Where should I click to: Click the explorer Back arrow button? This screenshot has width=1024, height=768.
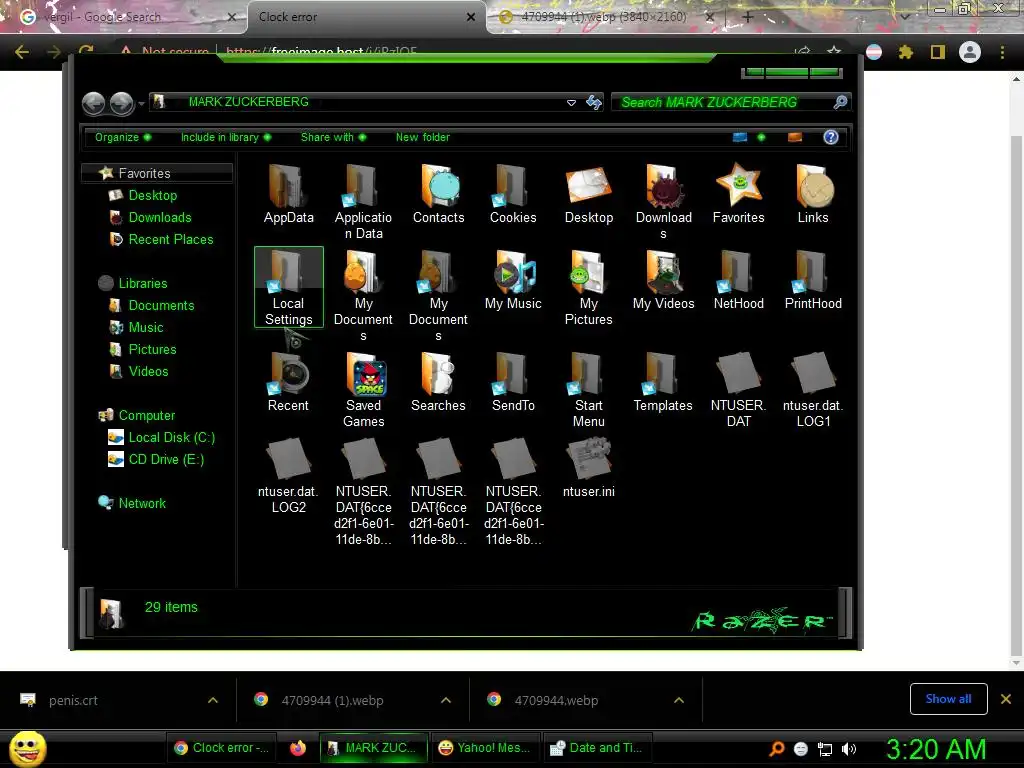coord(93,103)
